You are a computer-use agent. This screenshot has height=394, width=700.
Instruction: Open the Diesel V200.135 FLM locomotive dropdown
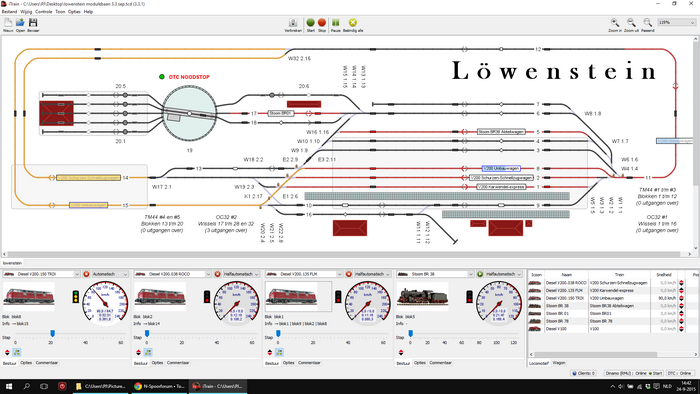(304, 274)
